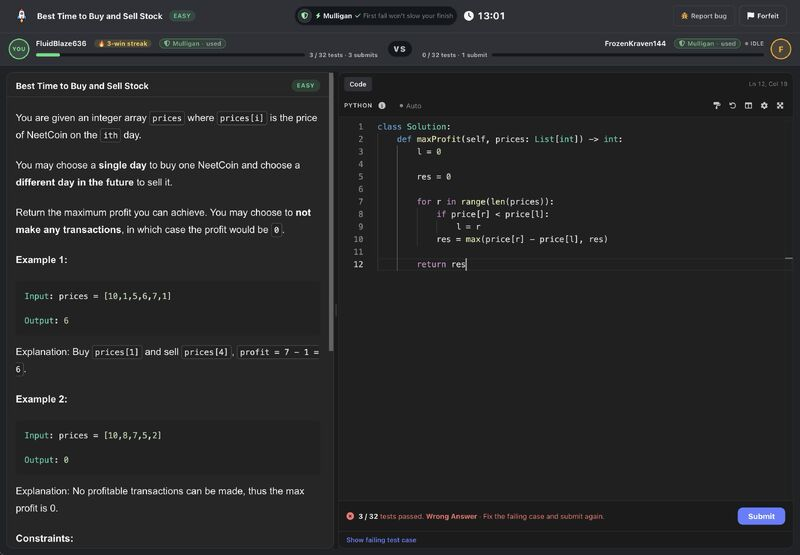The image size is (800, 555).
Task: Click the timer clock icon
Action: [468, 16]
